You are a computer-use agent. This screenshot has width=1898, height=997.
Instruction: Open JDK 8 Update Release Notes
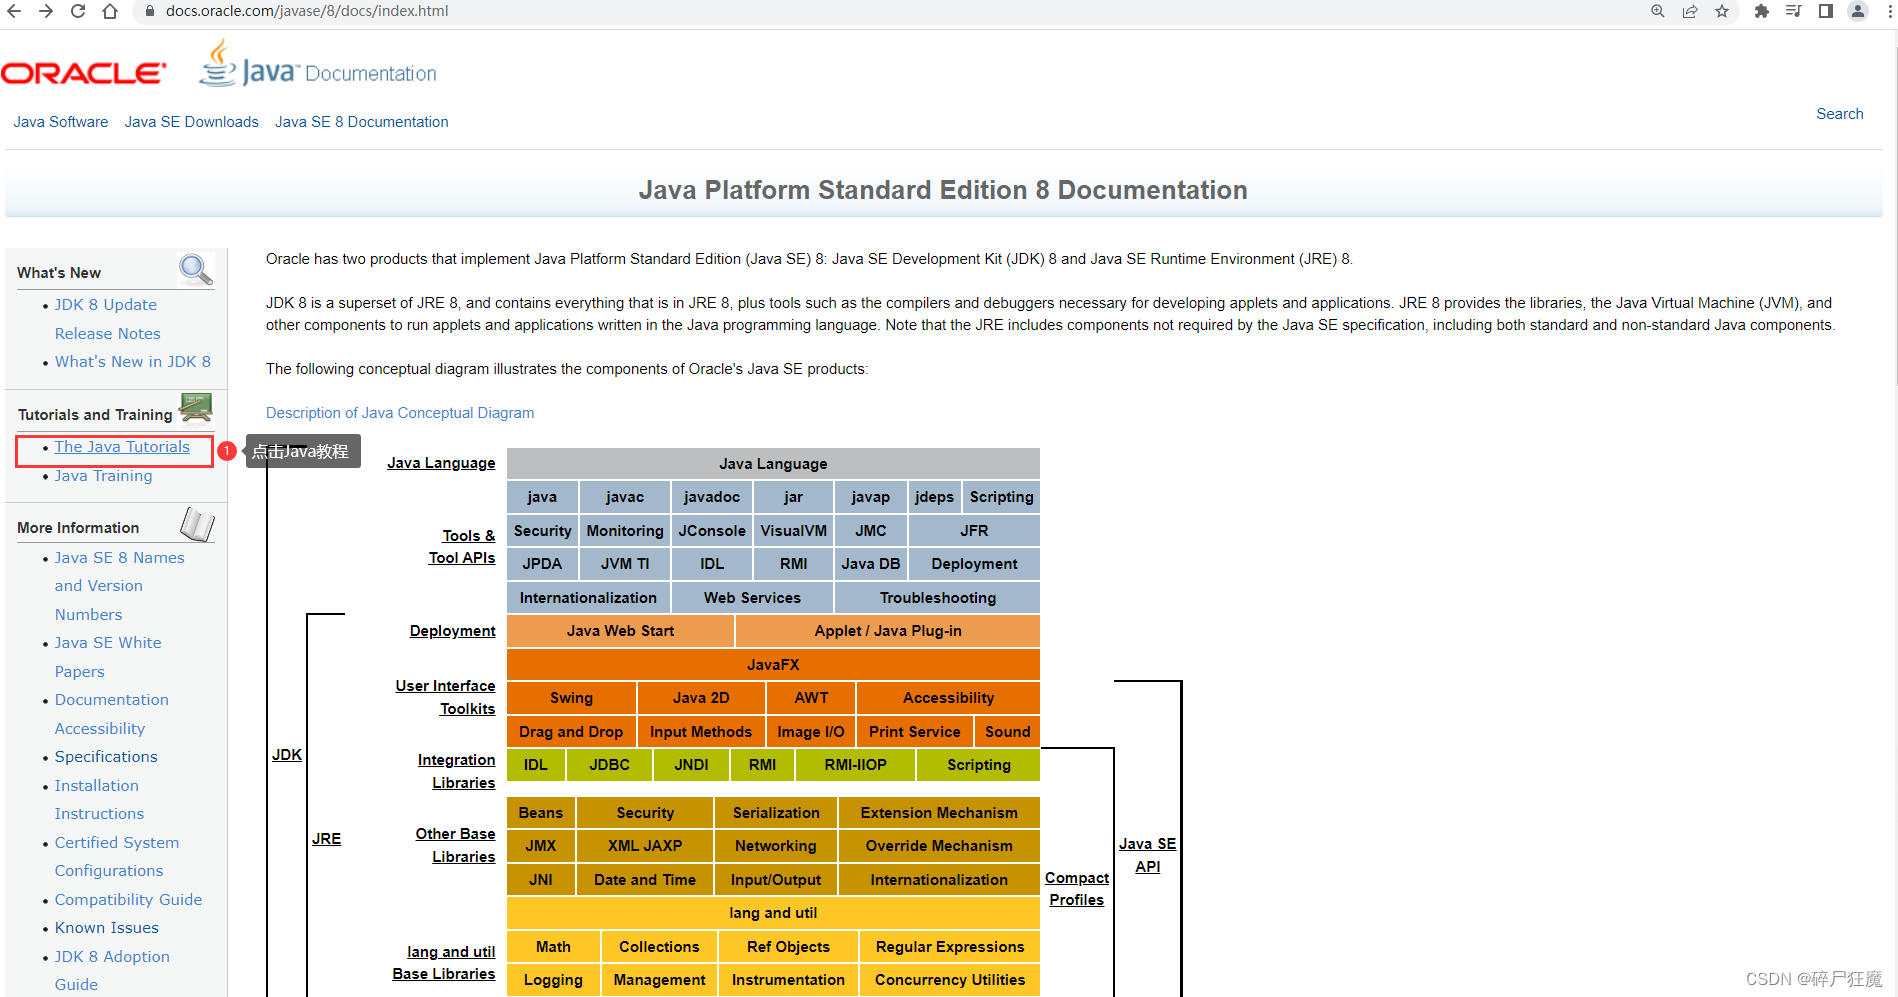point(107,319)
